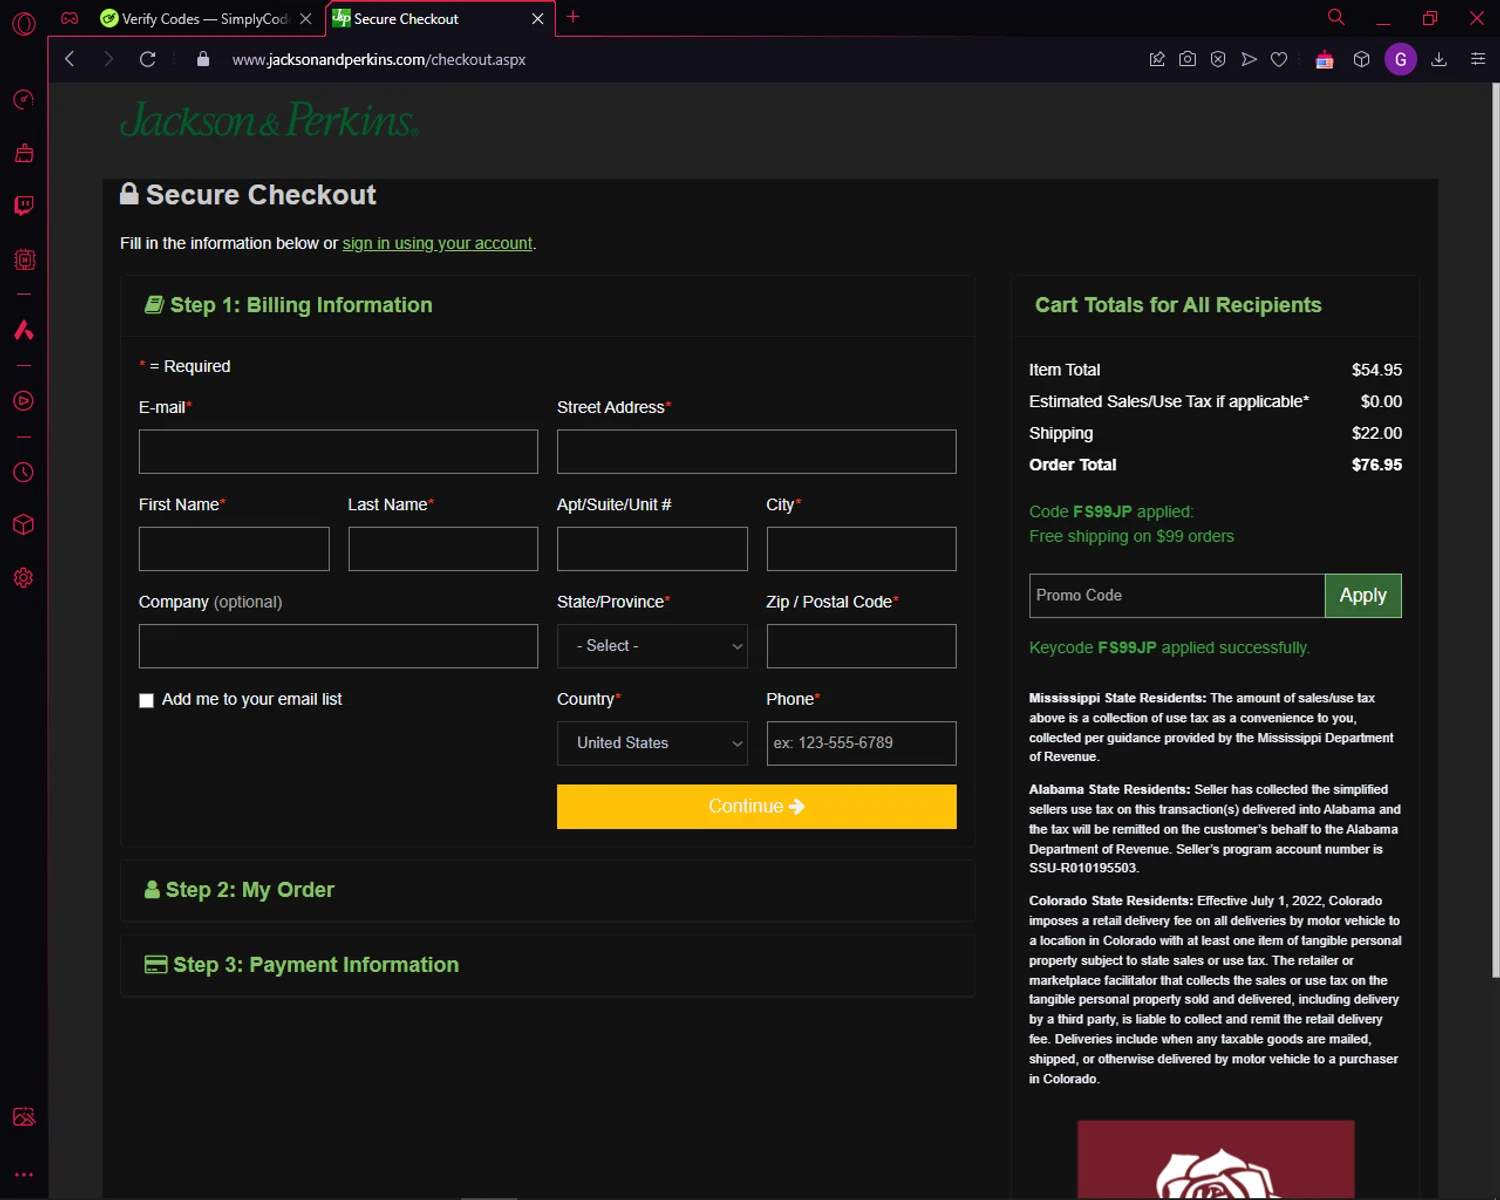
Task: Reload the checkout page
Action: (x=148, y=59)
